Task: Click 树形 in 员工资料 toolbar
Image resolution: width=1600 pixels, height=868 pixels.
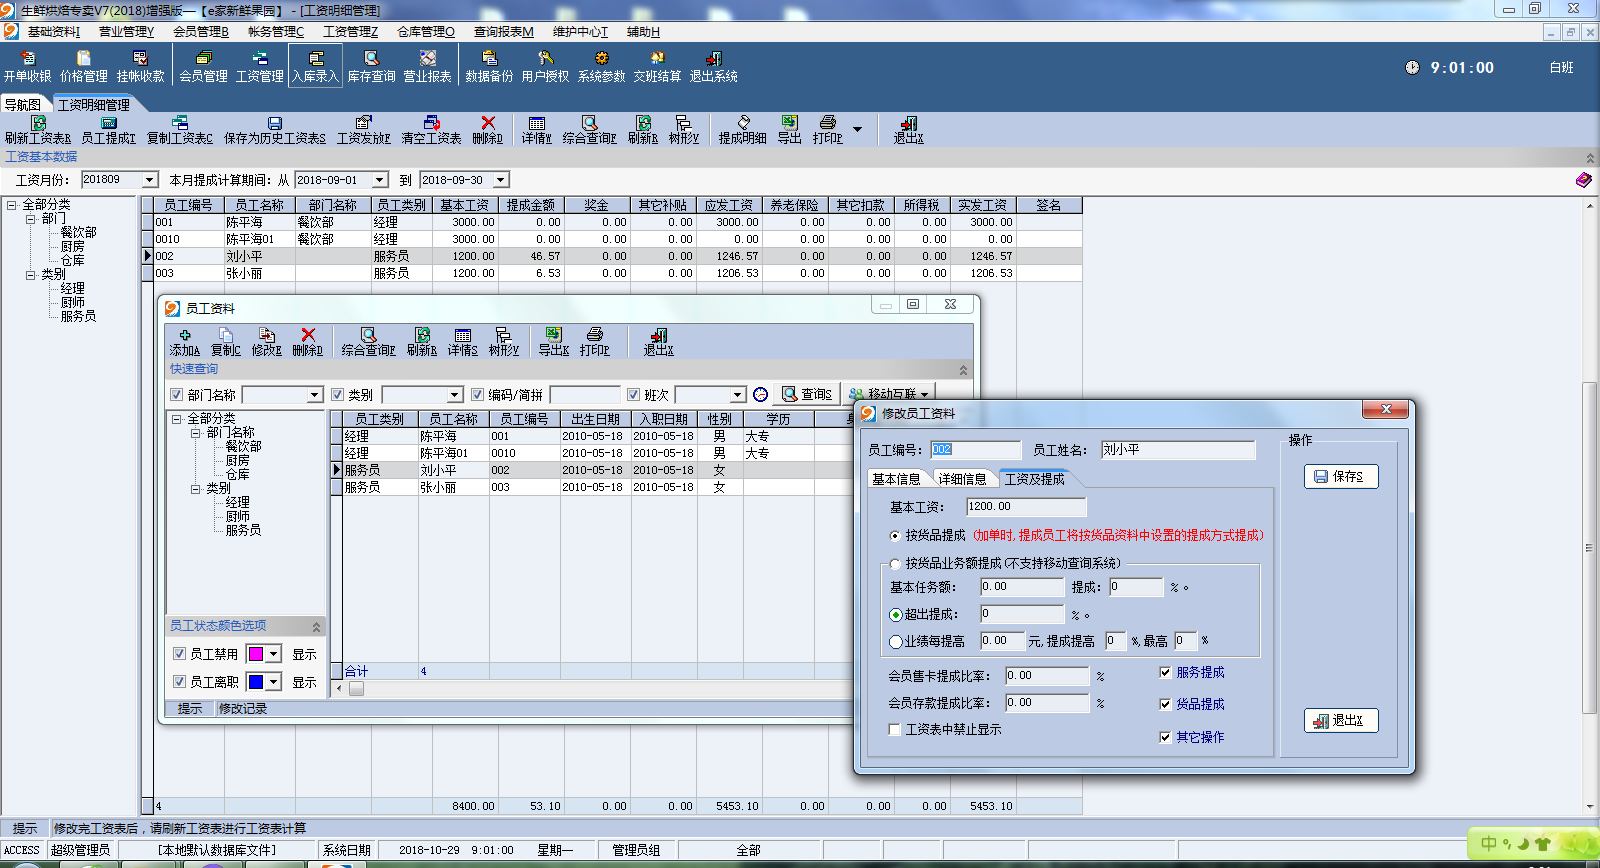Action: click(x=503, y=342)
